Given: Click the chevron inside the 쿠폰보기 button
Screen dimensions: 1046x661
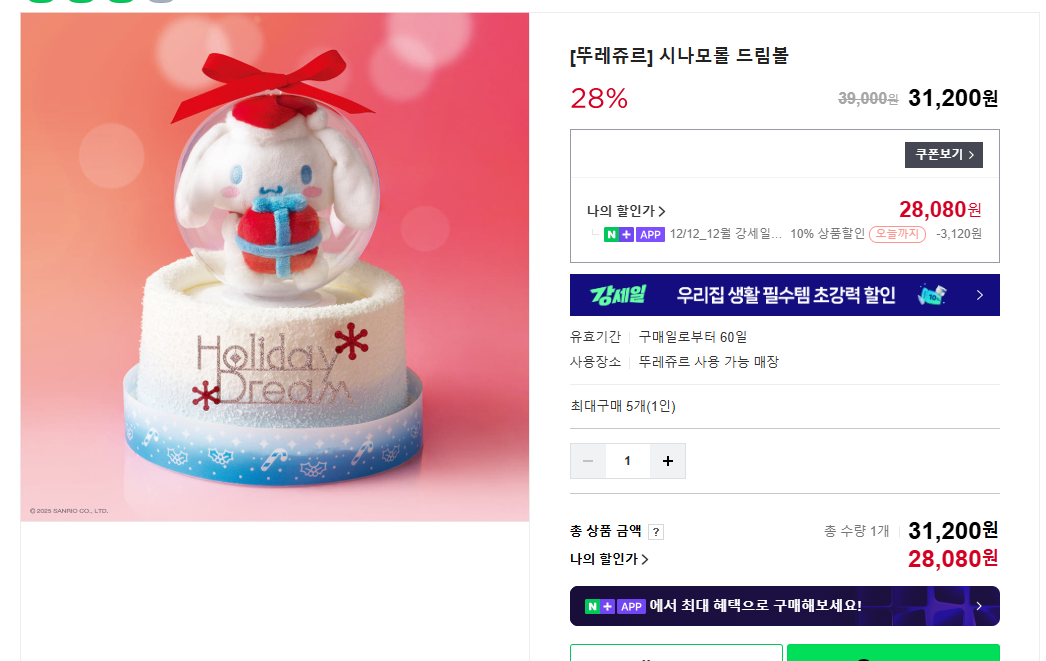Looking at the screenshot, I should click(x=971, y=155).
